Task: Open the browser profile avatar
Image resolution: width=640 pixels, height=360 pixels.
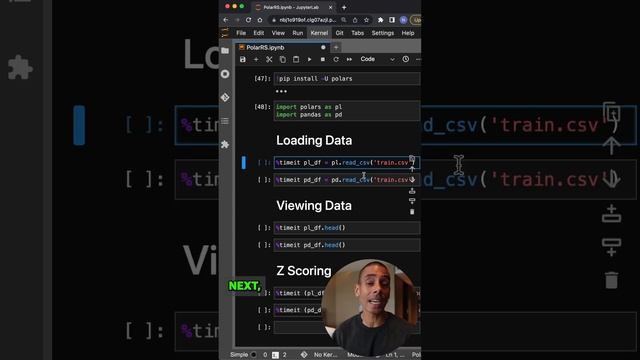Action: 403,20
